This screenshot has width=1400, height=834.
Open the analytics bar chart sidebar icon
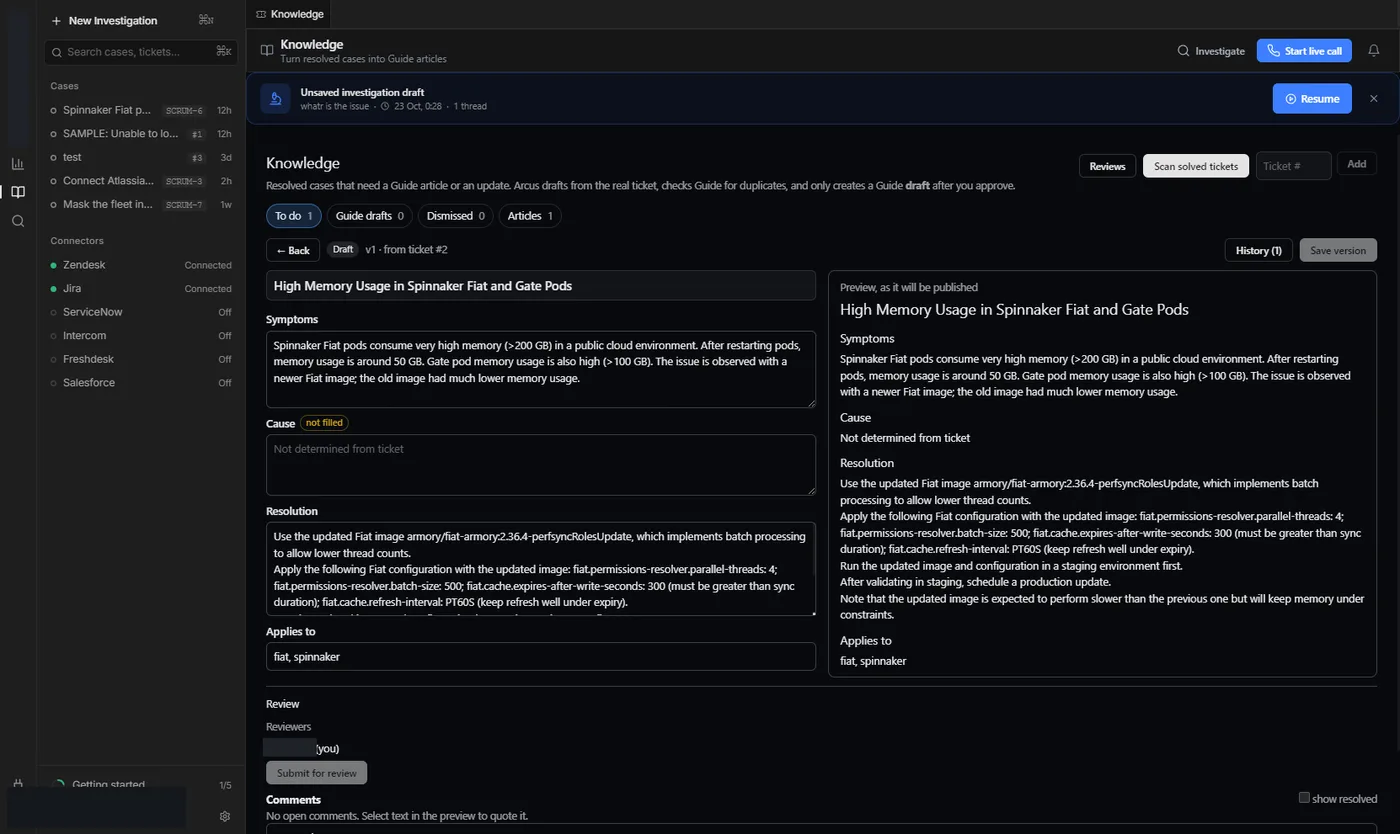click(17, 163)
